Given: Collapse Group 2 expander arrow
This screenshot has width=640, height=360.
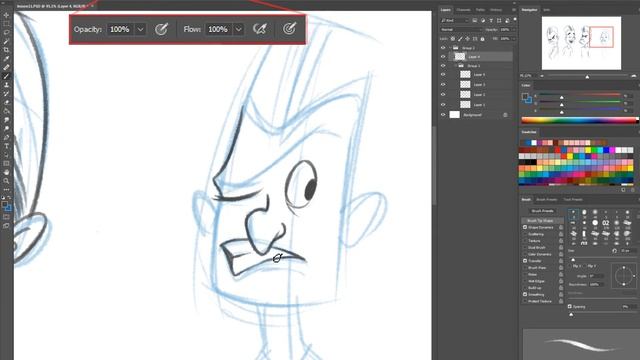Looking at the screenshot, I should point(450,48).
